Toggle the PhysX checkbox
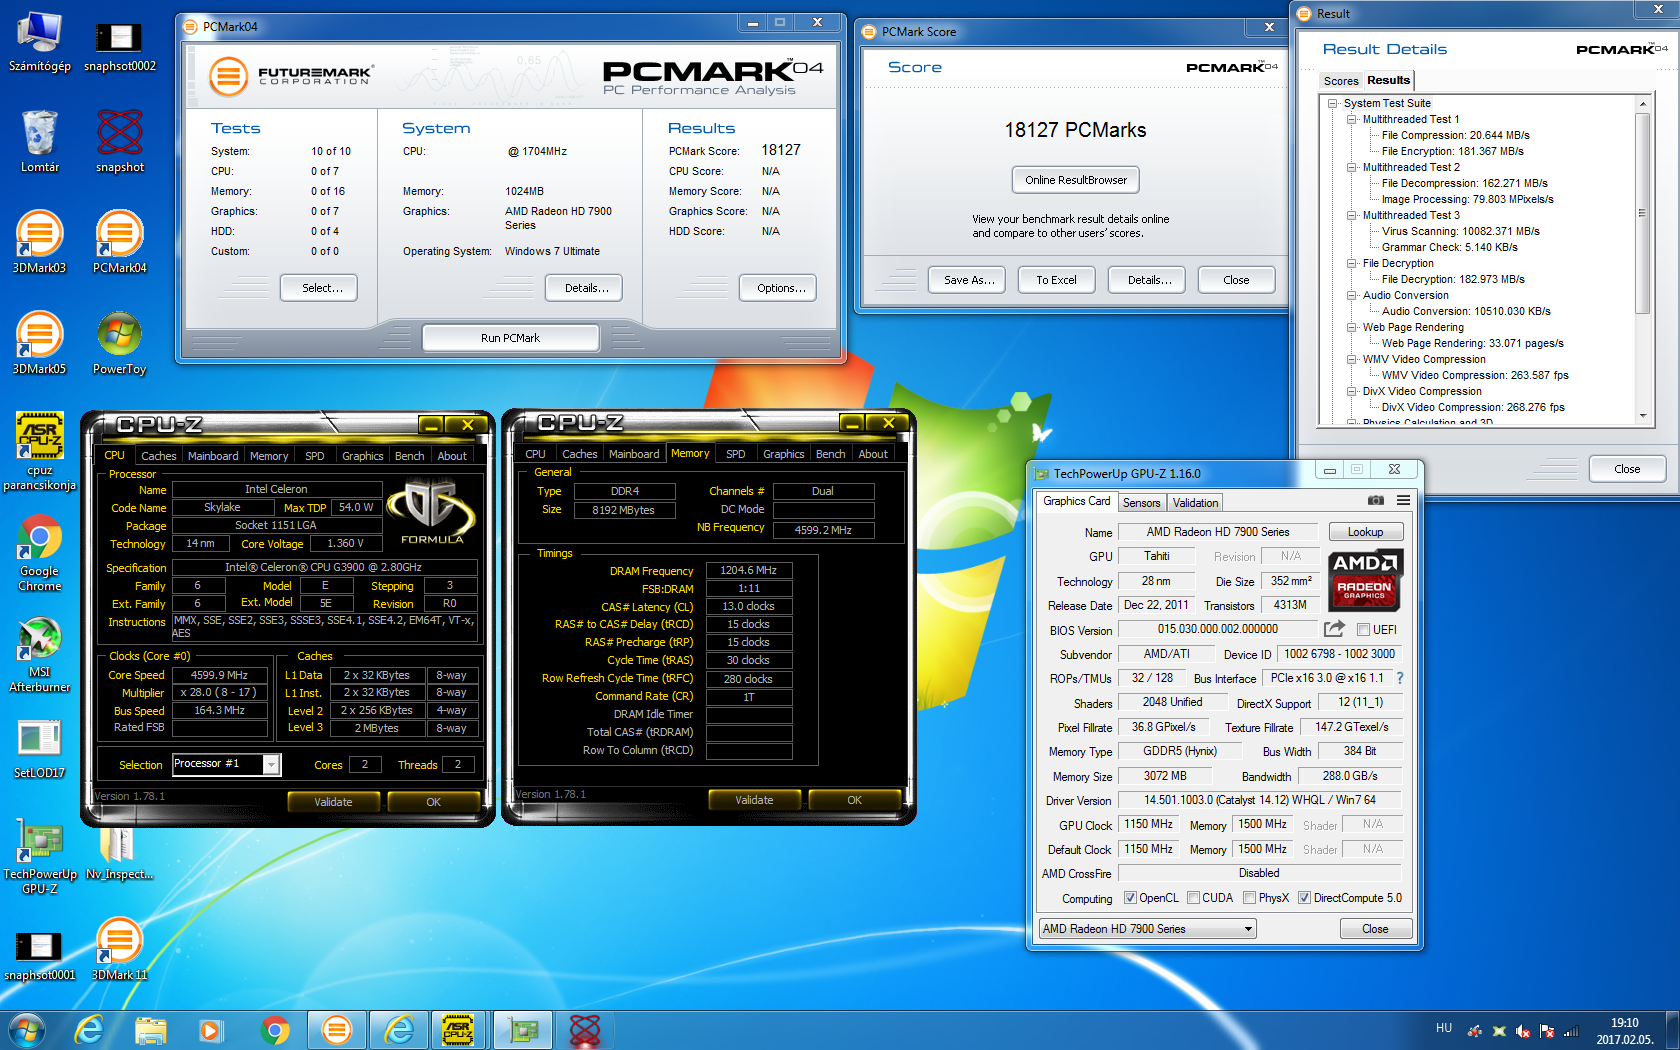The image size is (1680, 1050). (x=1249, y=898)
